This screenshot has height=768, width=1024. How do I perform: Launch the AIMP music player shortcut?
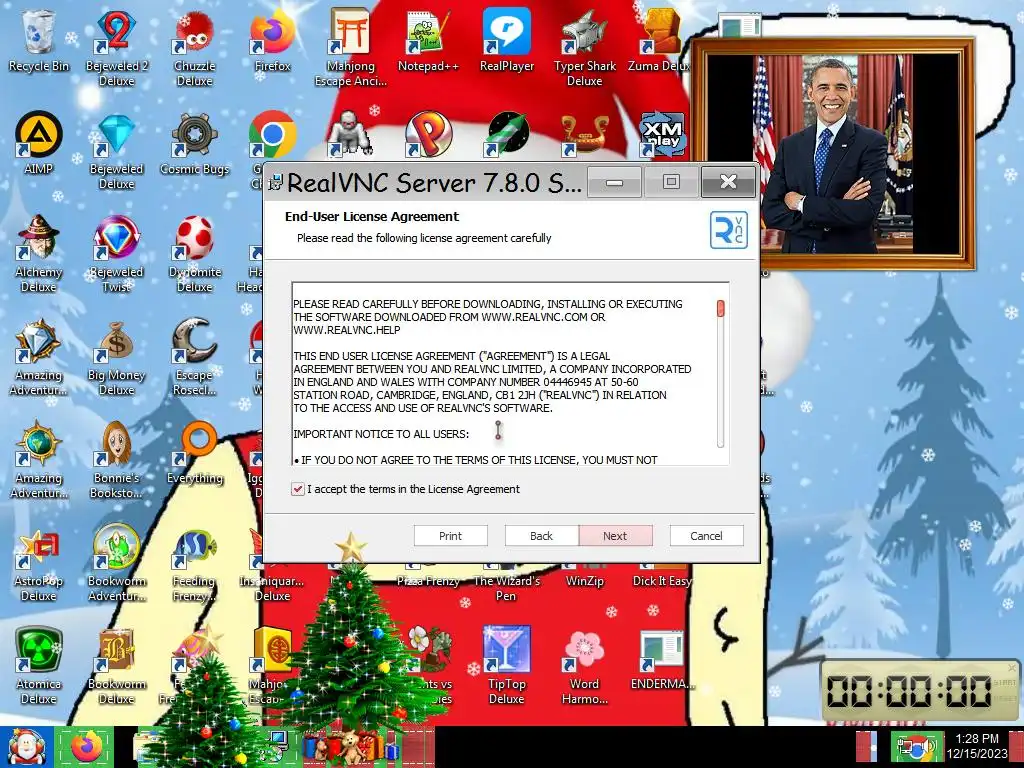click(x=38, y=142)
